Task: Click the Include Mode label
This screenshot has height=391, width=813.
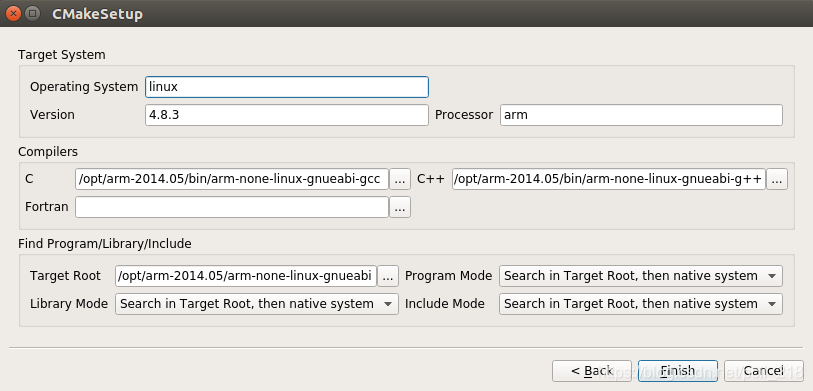Action: pyautogui.click(x=445, y=304)
